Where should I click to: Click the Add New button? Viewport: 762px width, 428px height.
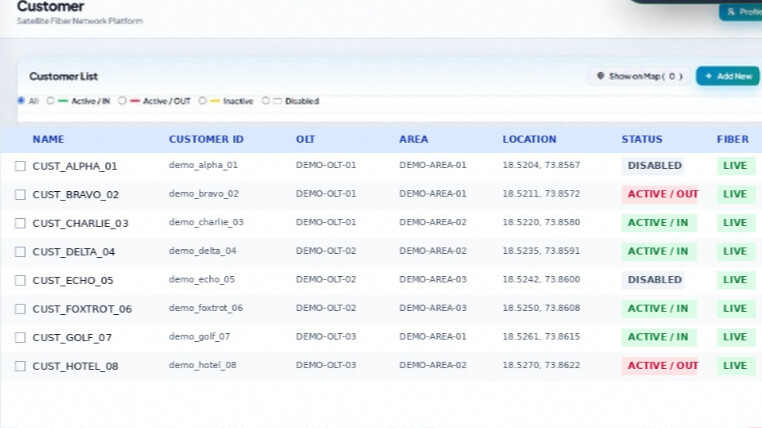[x=728, y=76]
